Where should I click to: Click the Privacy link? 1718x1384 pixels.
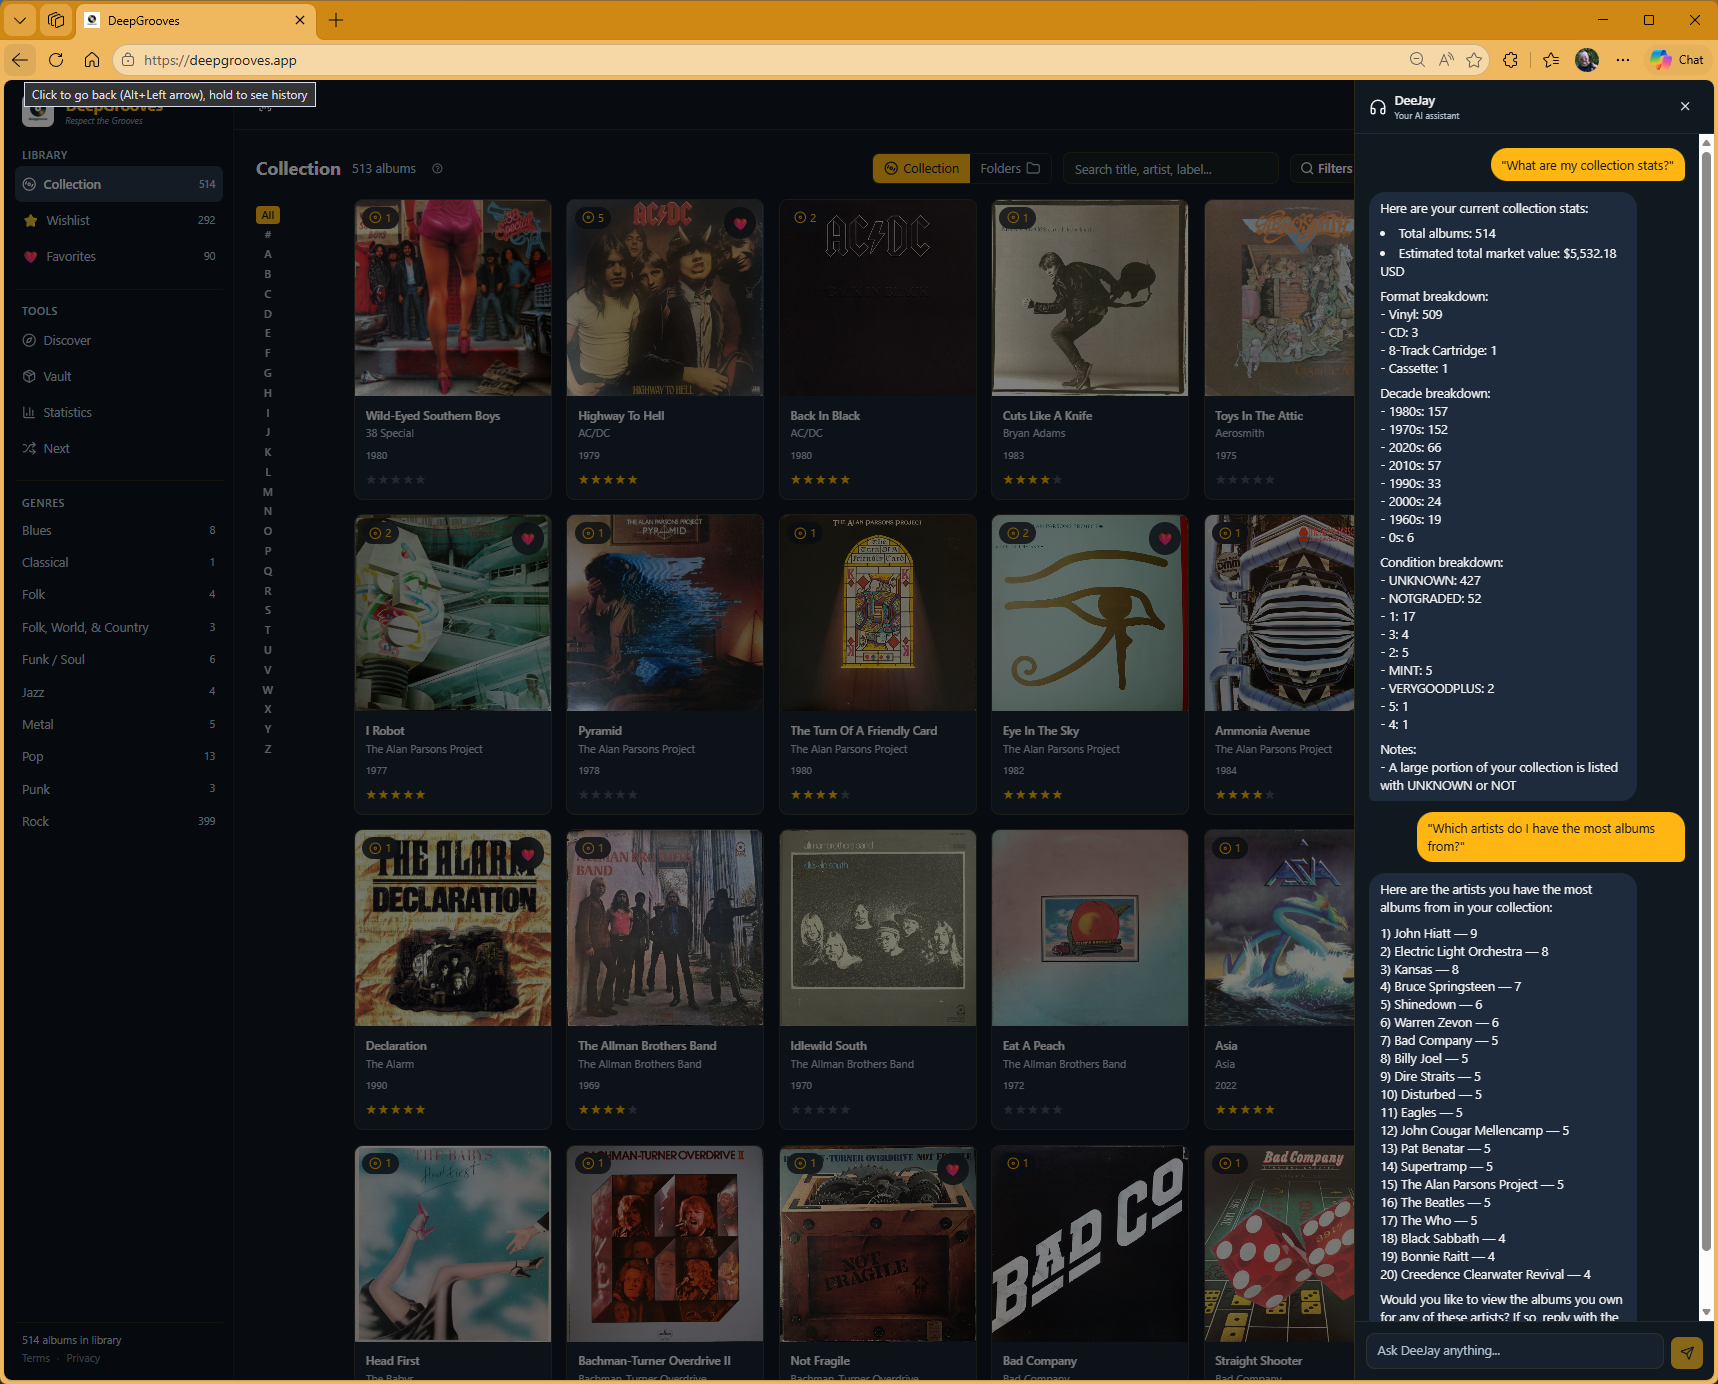(x=83, y=1358)
